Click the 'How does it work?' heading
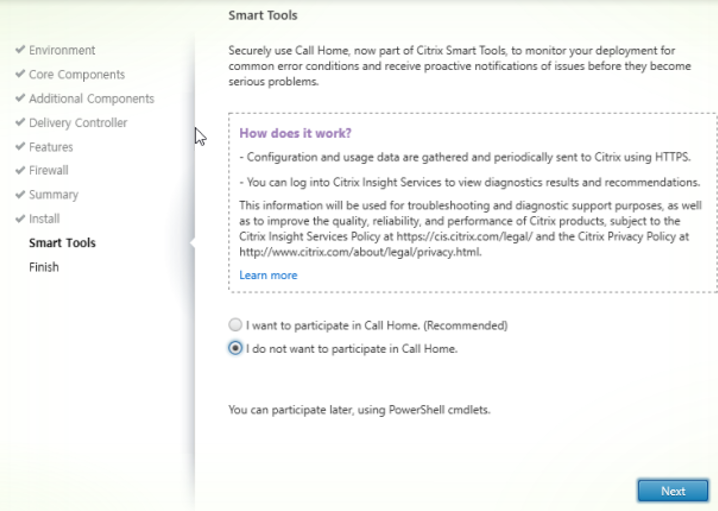This screenshot has height=511, width=718. (x=295, y=133)
